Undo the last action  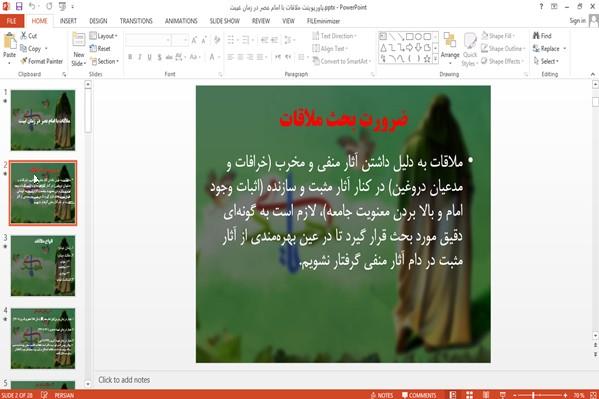click(x=32, y=6)
